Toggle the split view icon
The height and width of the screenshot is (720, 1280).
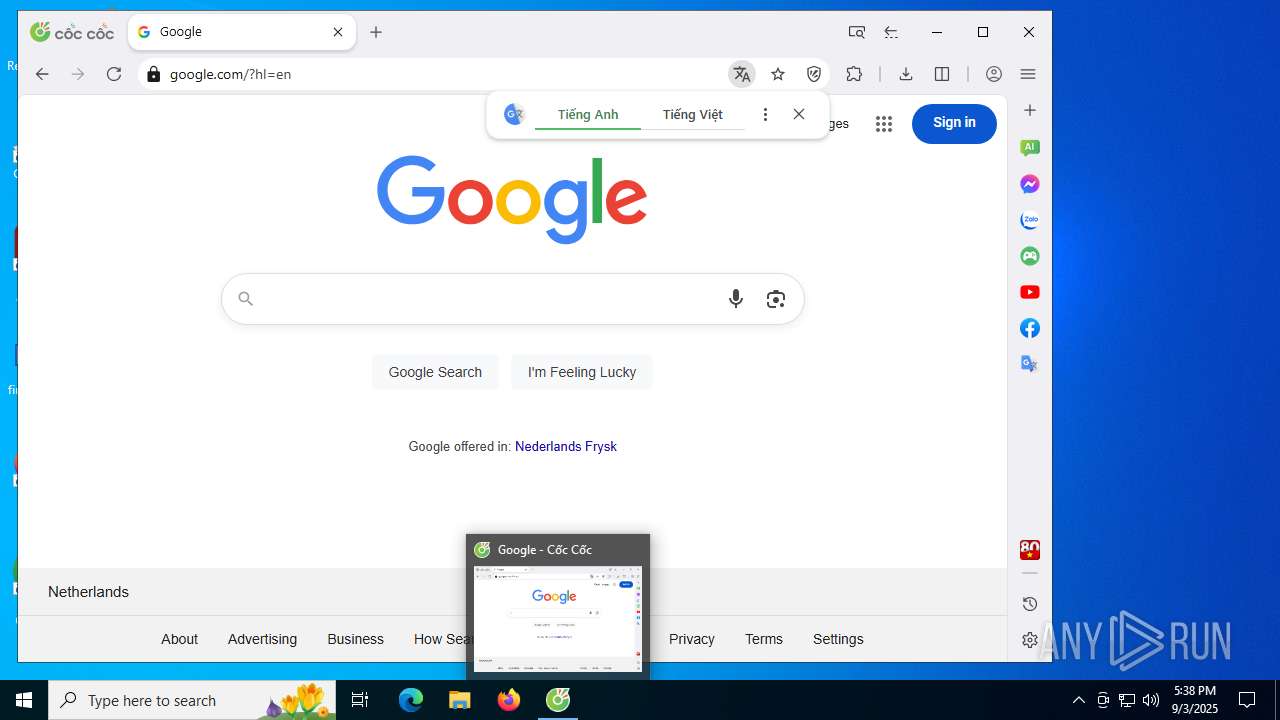pyautogui.click(x=942, y=74)
